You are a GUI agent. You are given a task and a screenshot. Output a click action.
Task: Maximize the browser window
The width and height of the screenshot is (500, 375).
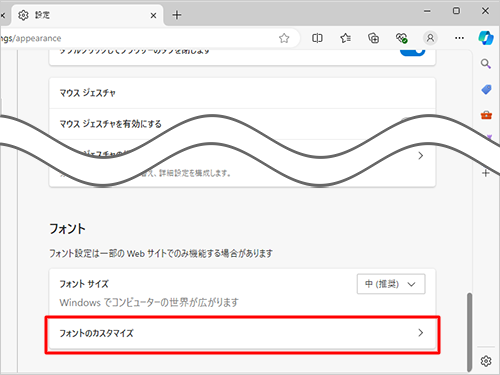pos(456,11)
